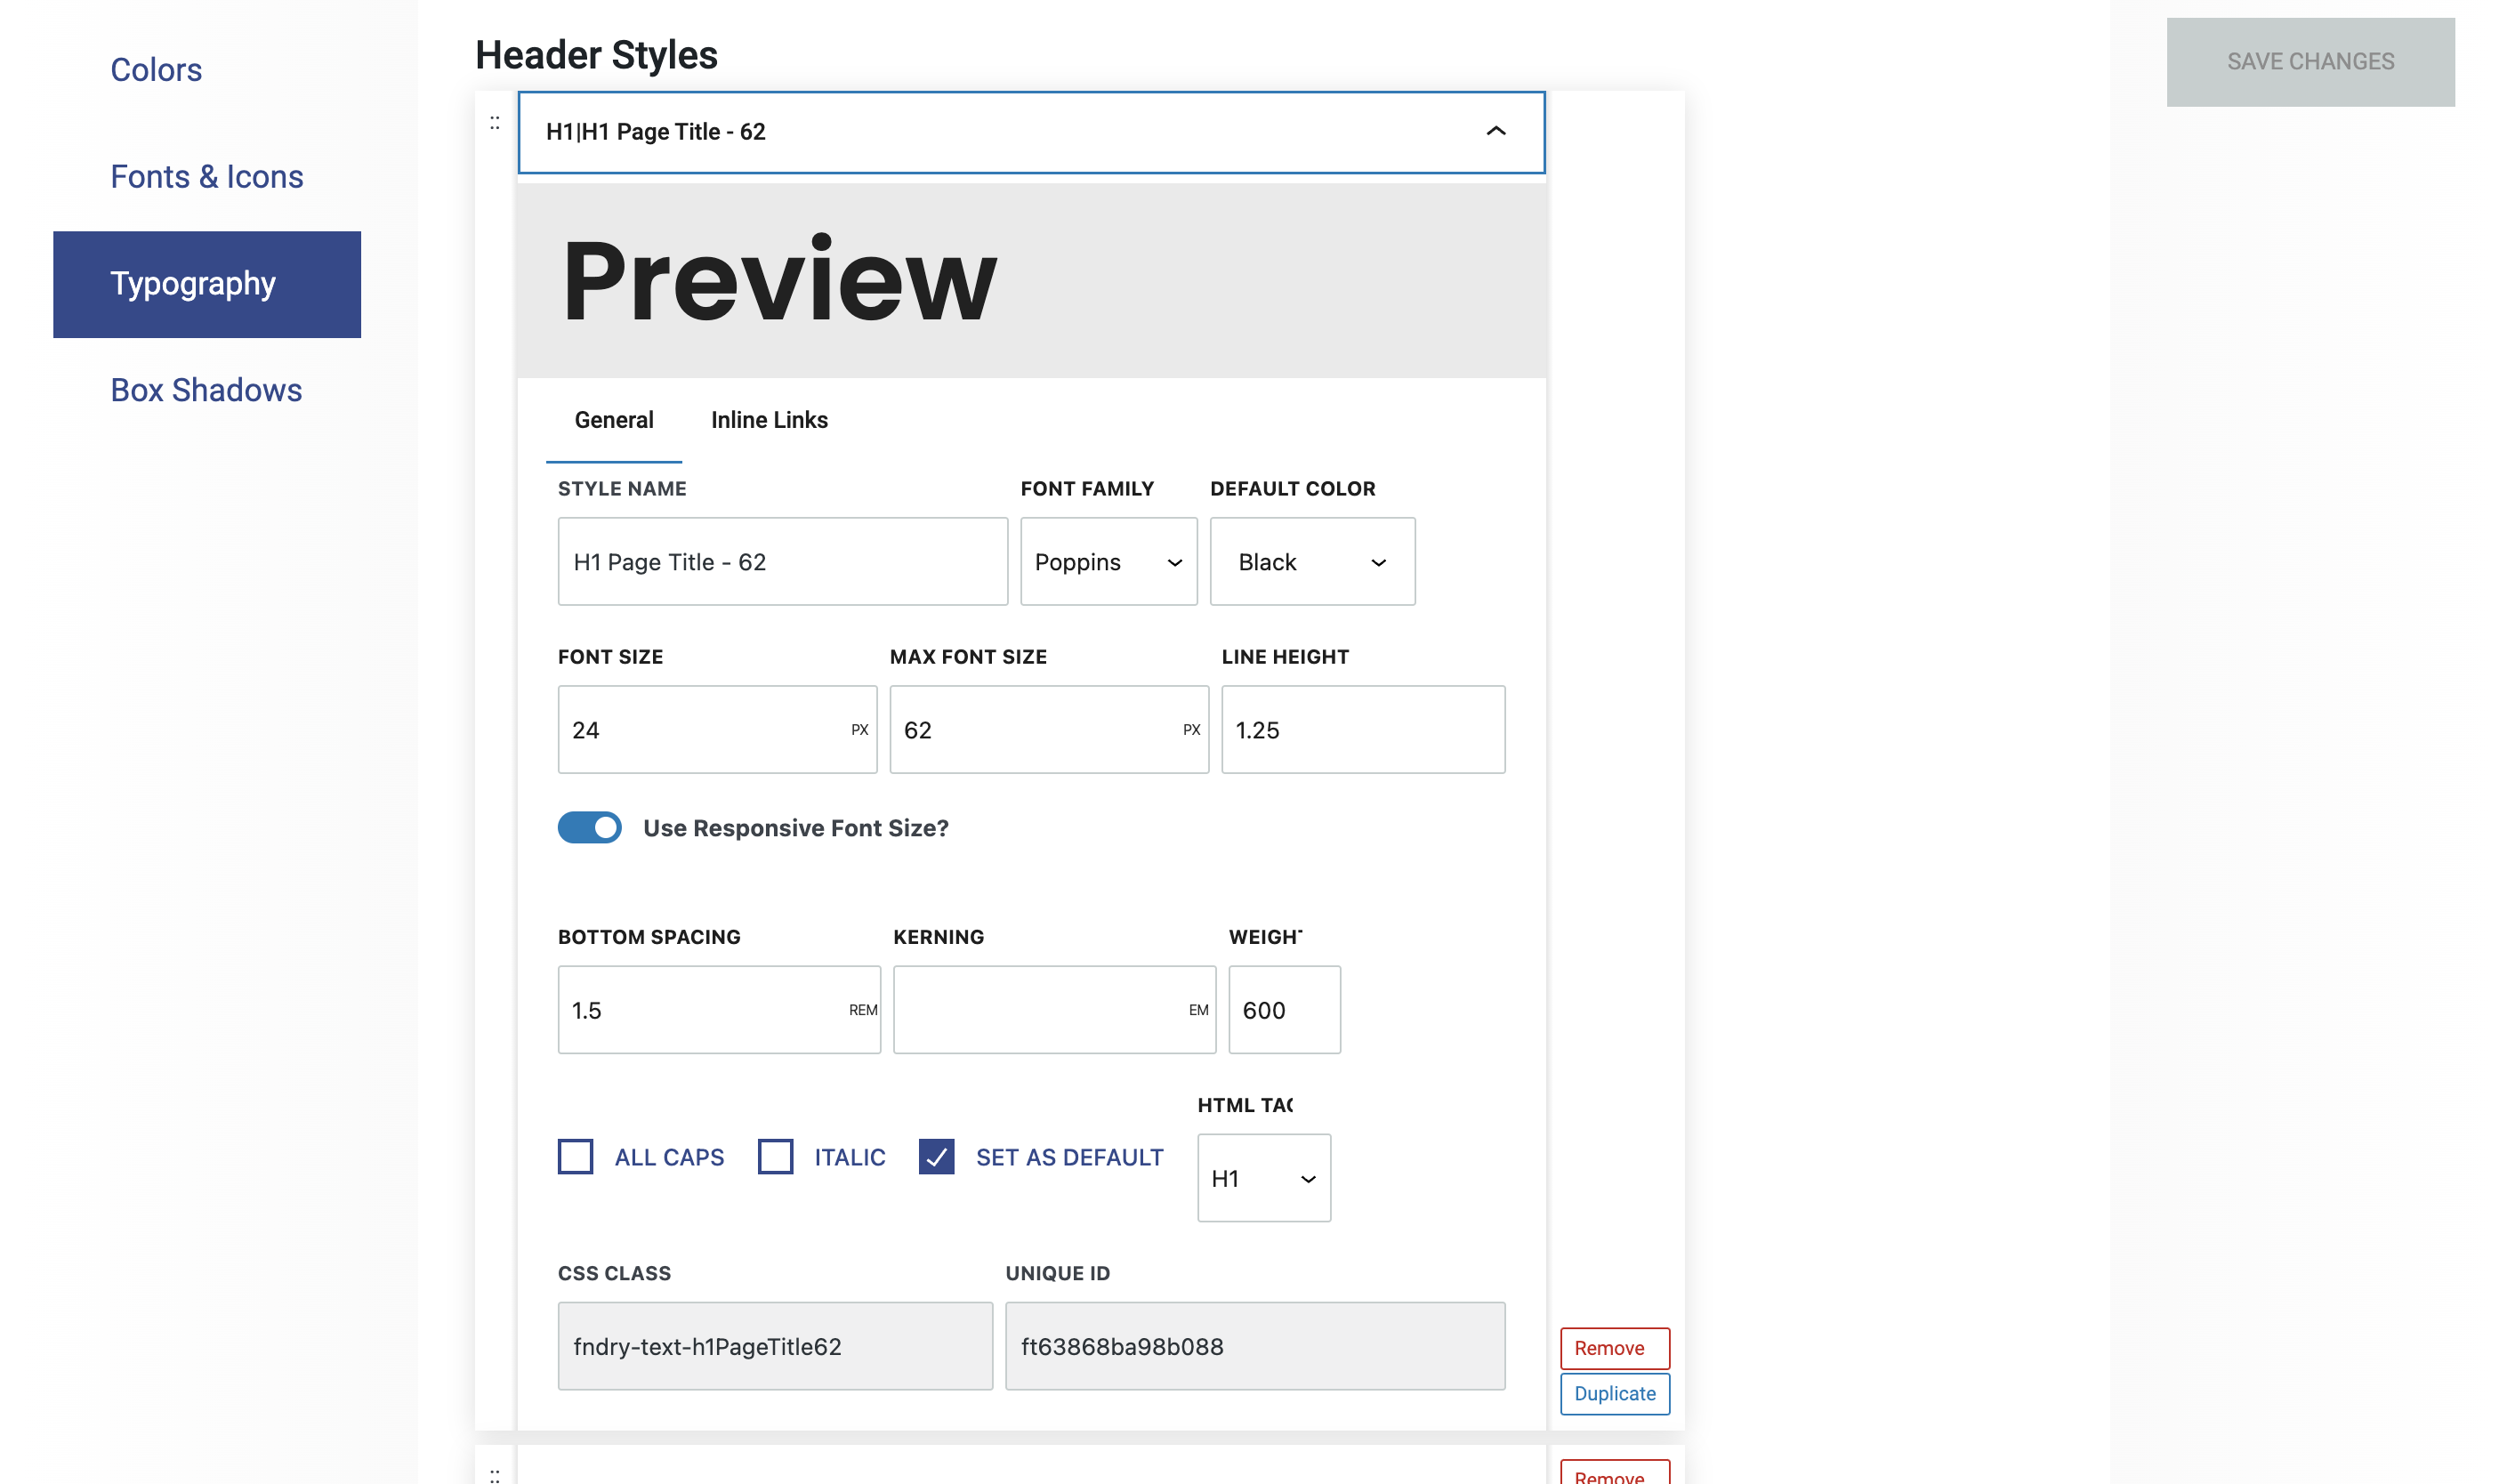The image size is (2507, 1484).
Task: Toggle Use Responsive Font Size switch
Action: 589,827
